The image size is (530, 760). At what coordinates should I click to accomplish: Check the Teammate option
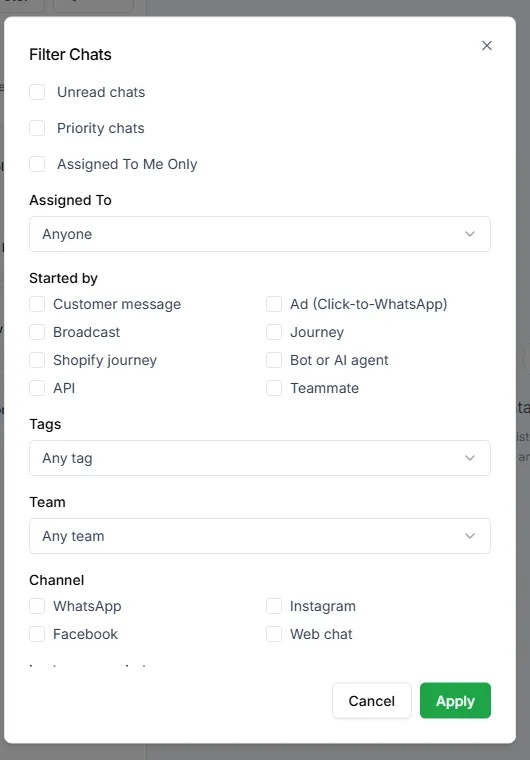[274, 388]
